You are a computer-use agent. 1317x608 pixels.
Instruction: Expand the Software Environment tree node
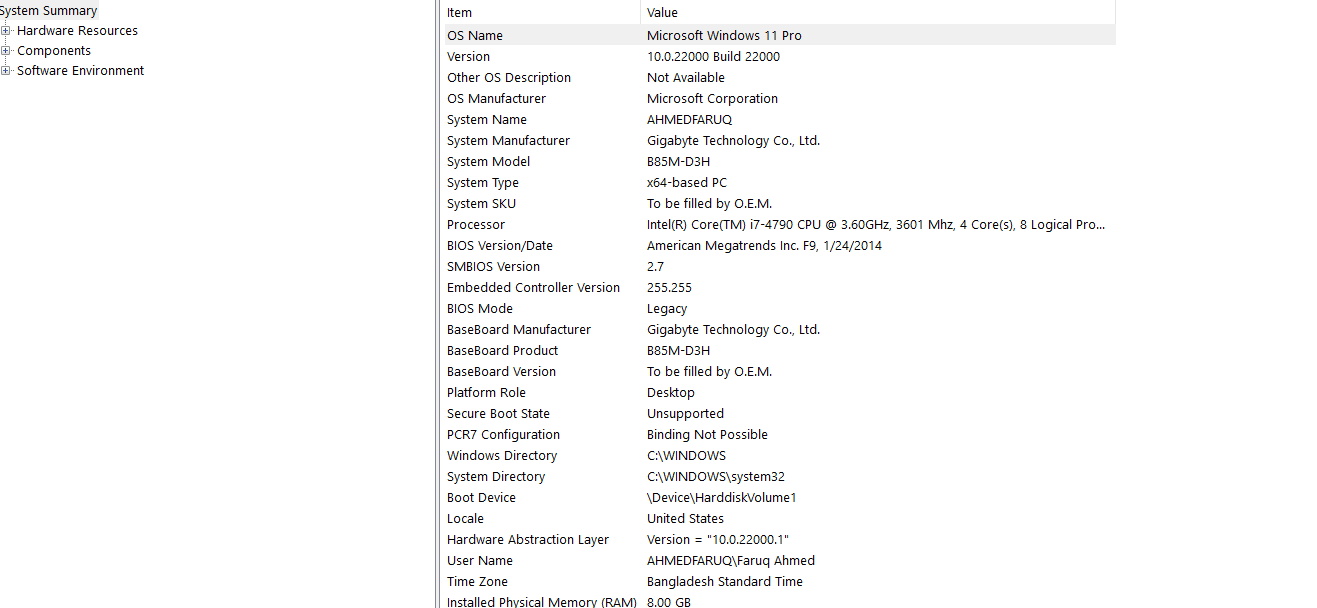tap(5, 71)
